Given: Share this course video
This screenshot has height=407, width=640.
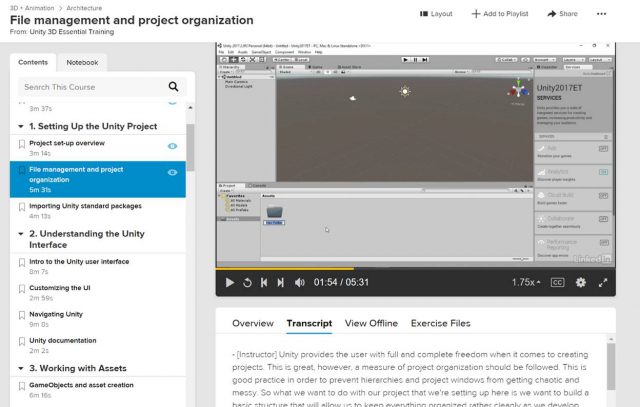Looking at the screenshot, I should 562,14.
